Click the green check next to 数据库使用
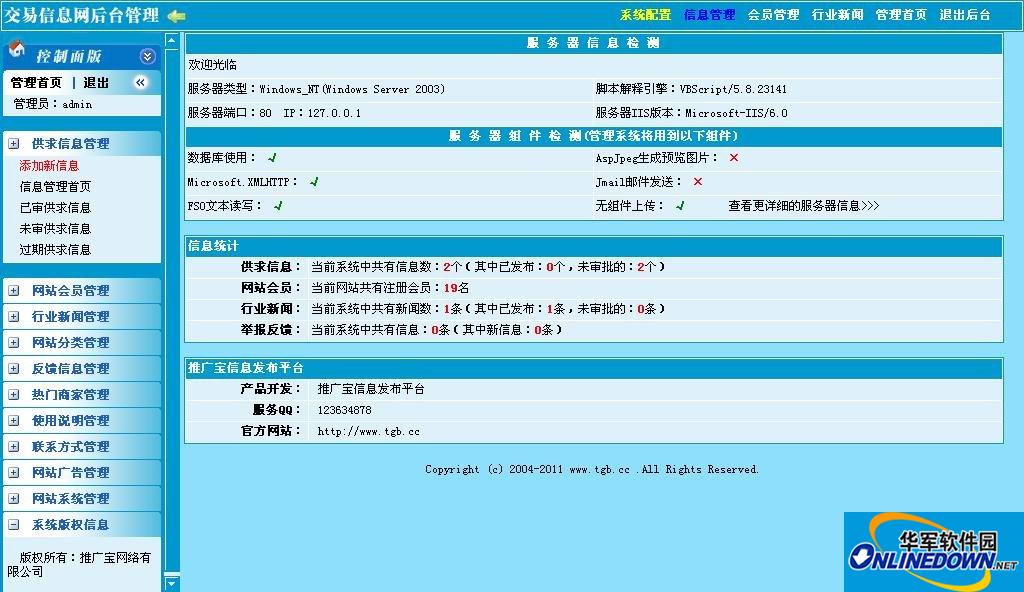The width and height of the screenshot is (1024, 592). (272, 158)
